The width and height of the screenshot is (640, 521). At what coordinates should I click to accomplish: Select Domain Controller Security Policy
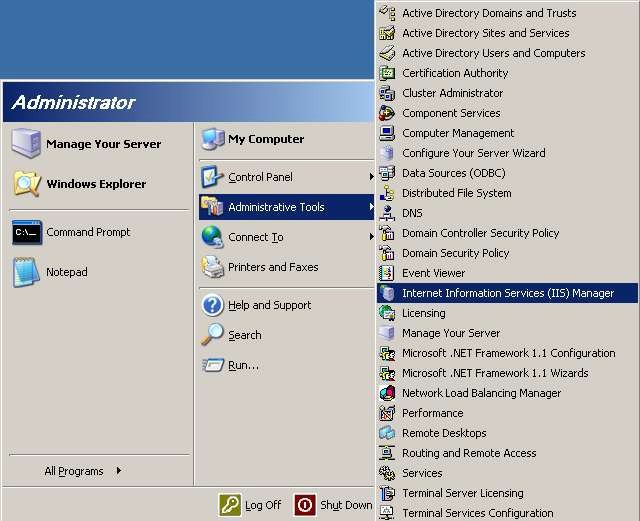point(507,233)
